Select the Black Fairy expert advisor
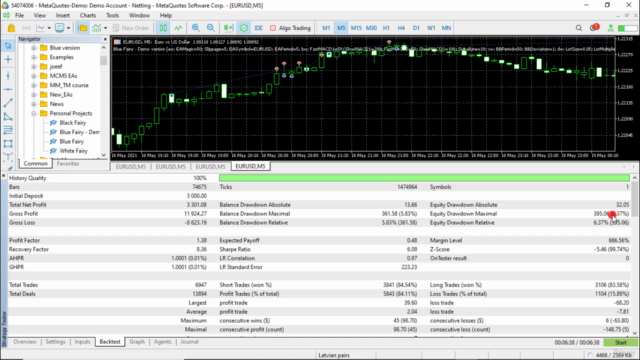 [x=73, y=123]
